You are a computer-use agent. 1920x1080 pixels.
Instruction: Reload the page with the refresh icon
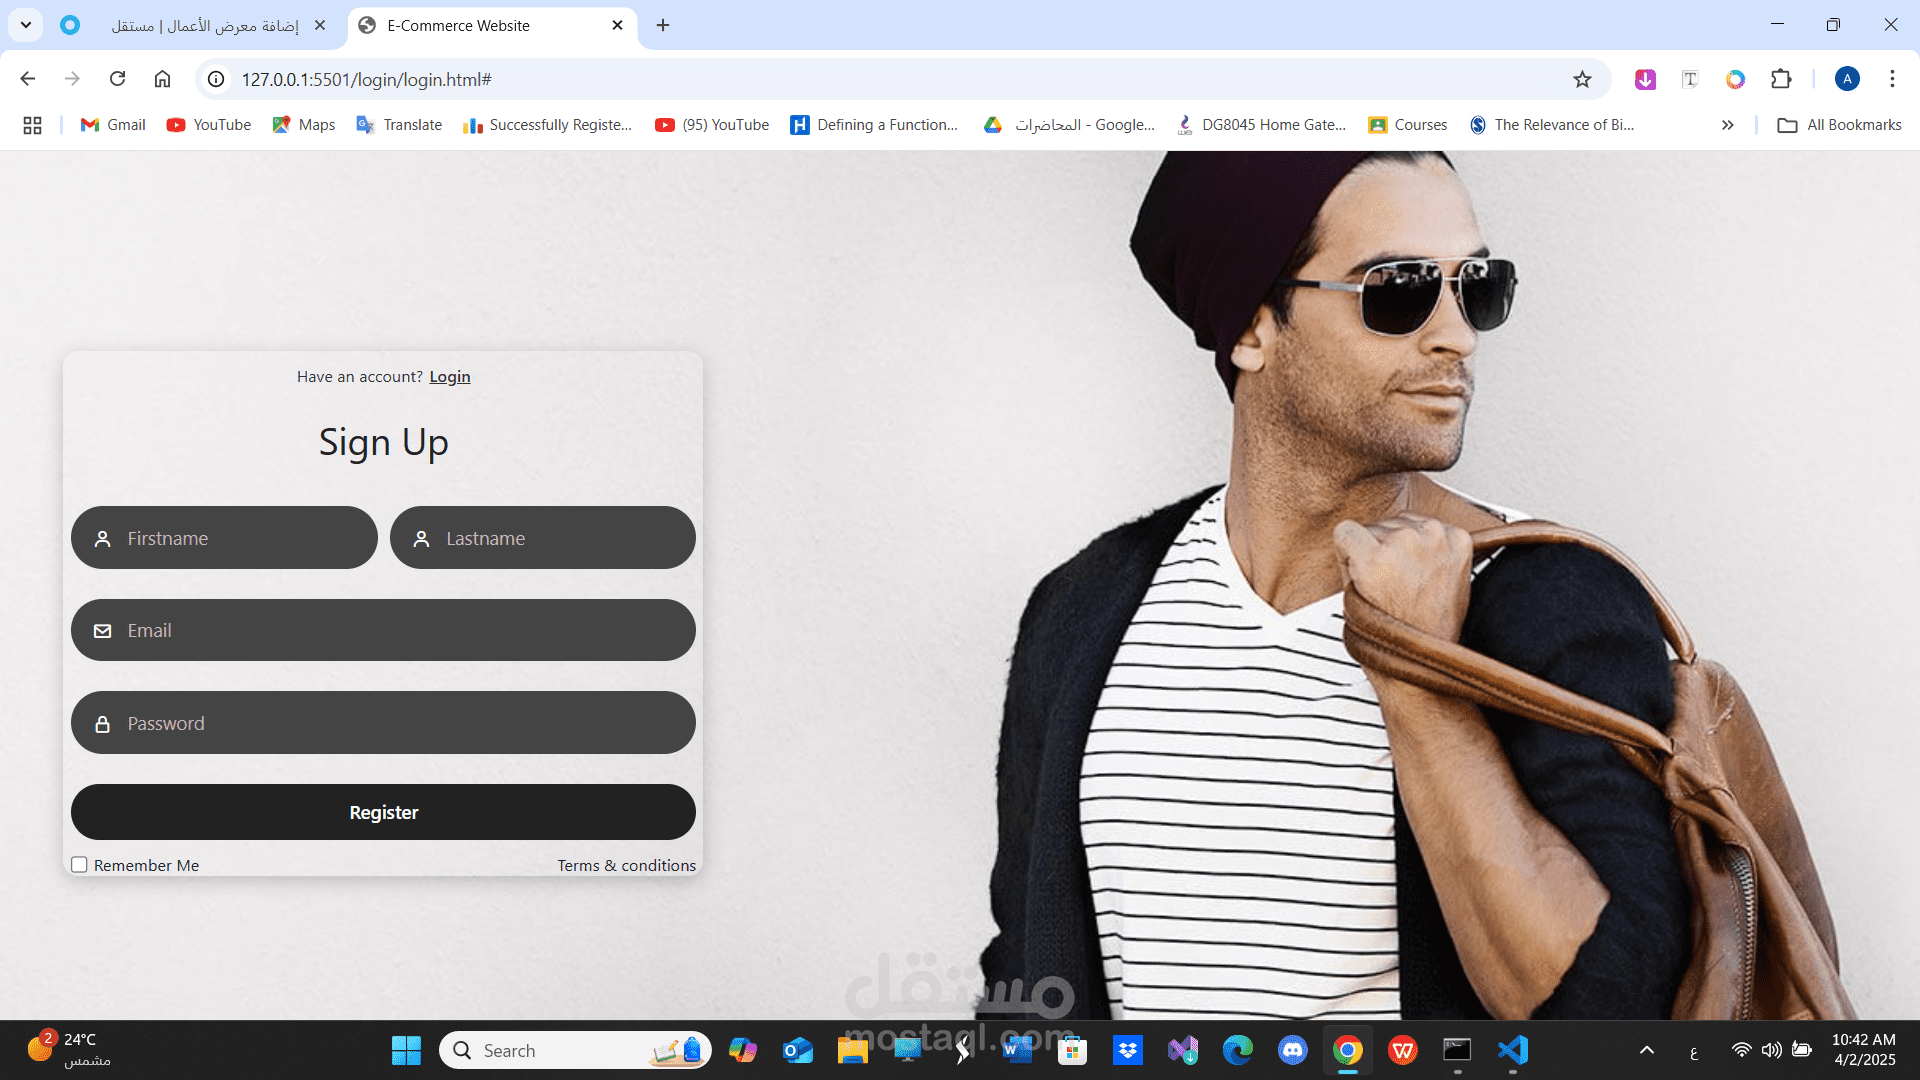[x=117, y=79]
